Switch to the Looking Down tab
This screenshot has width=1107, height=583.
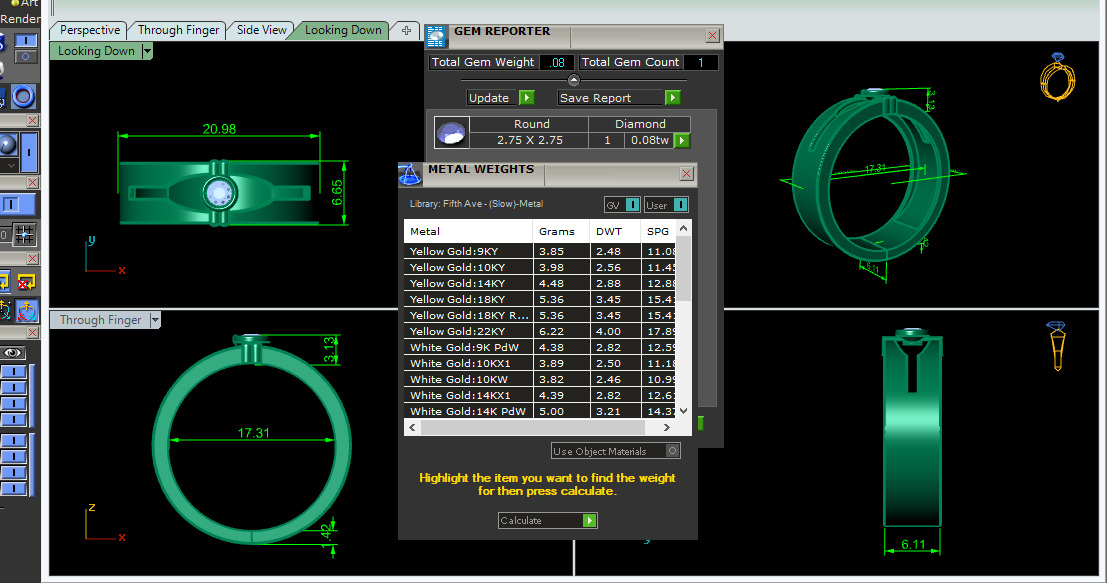pos(343,30)
